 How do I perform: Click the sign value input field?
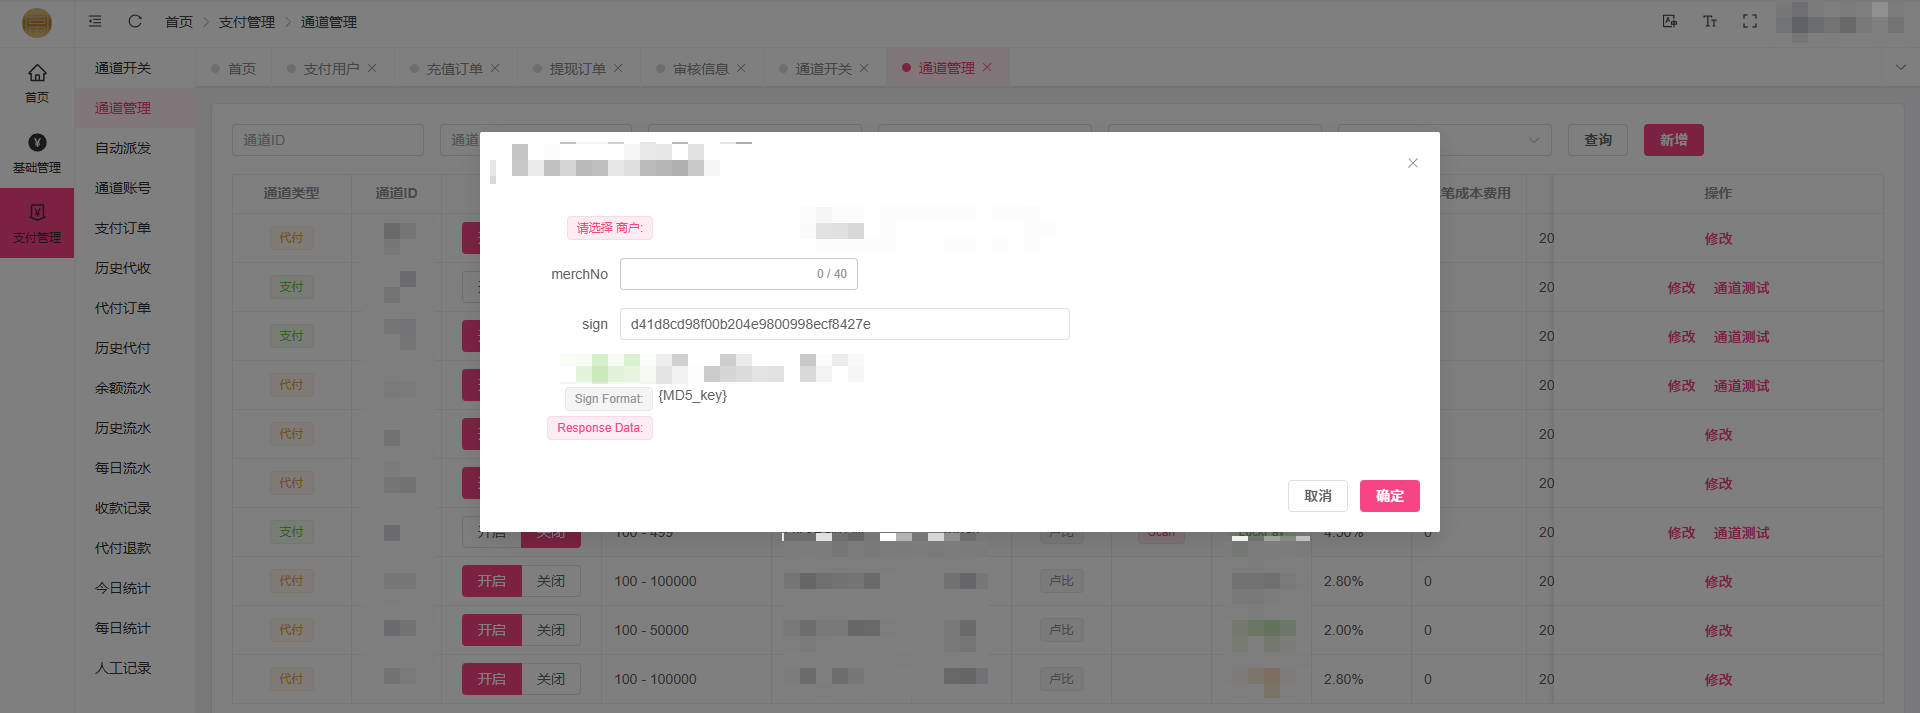pos(843,324)
